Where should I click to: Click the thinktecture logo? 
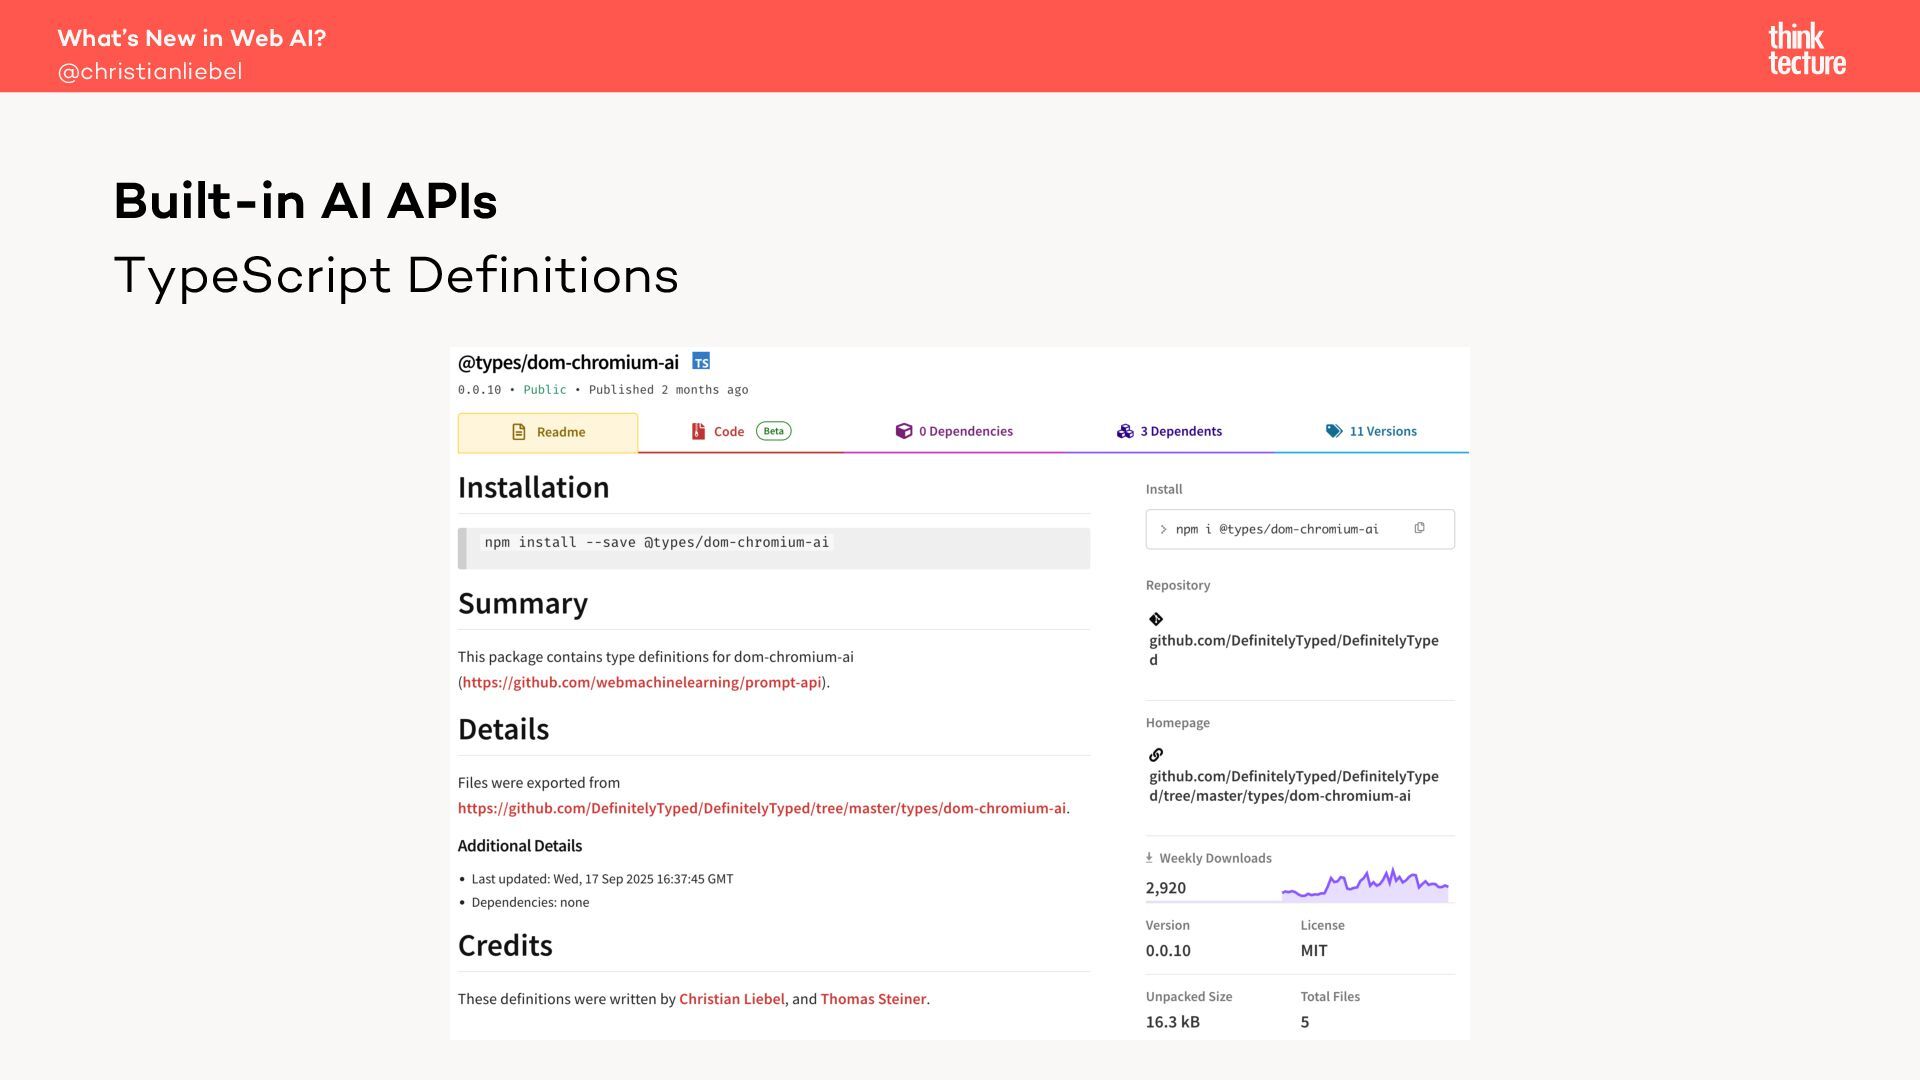tap(1806, 49)
